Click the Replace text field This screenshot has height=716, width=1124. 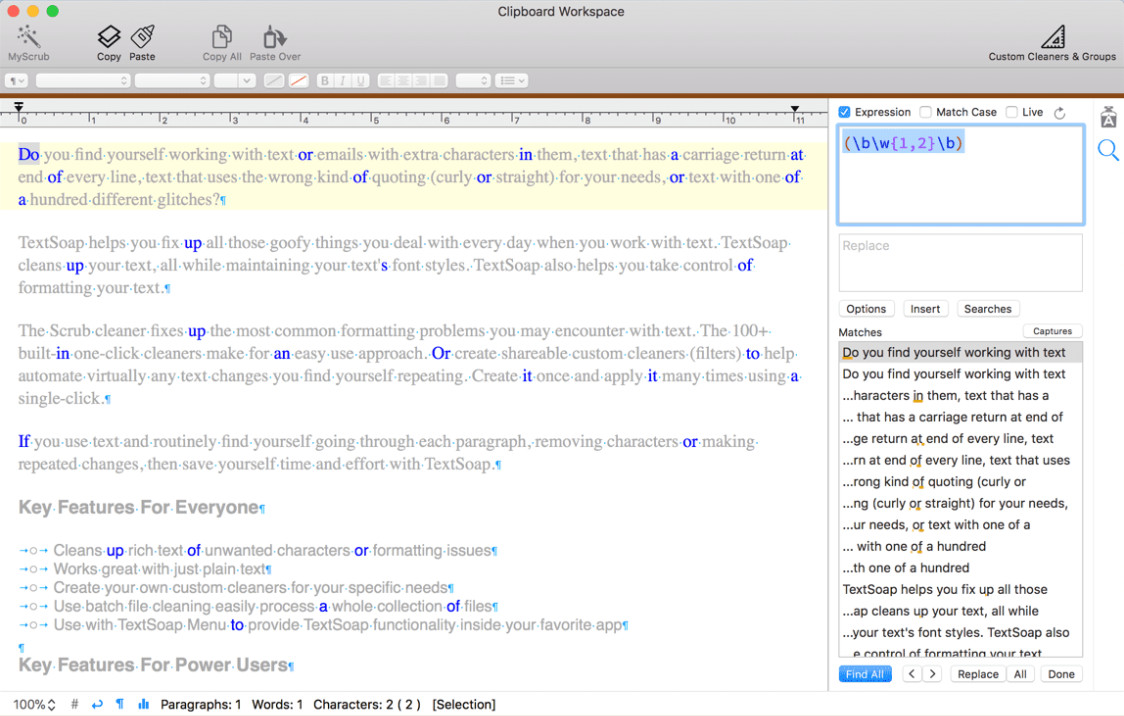961,262
